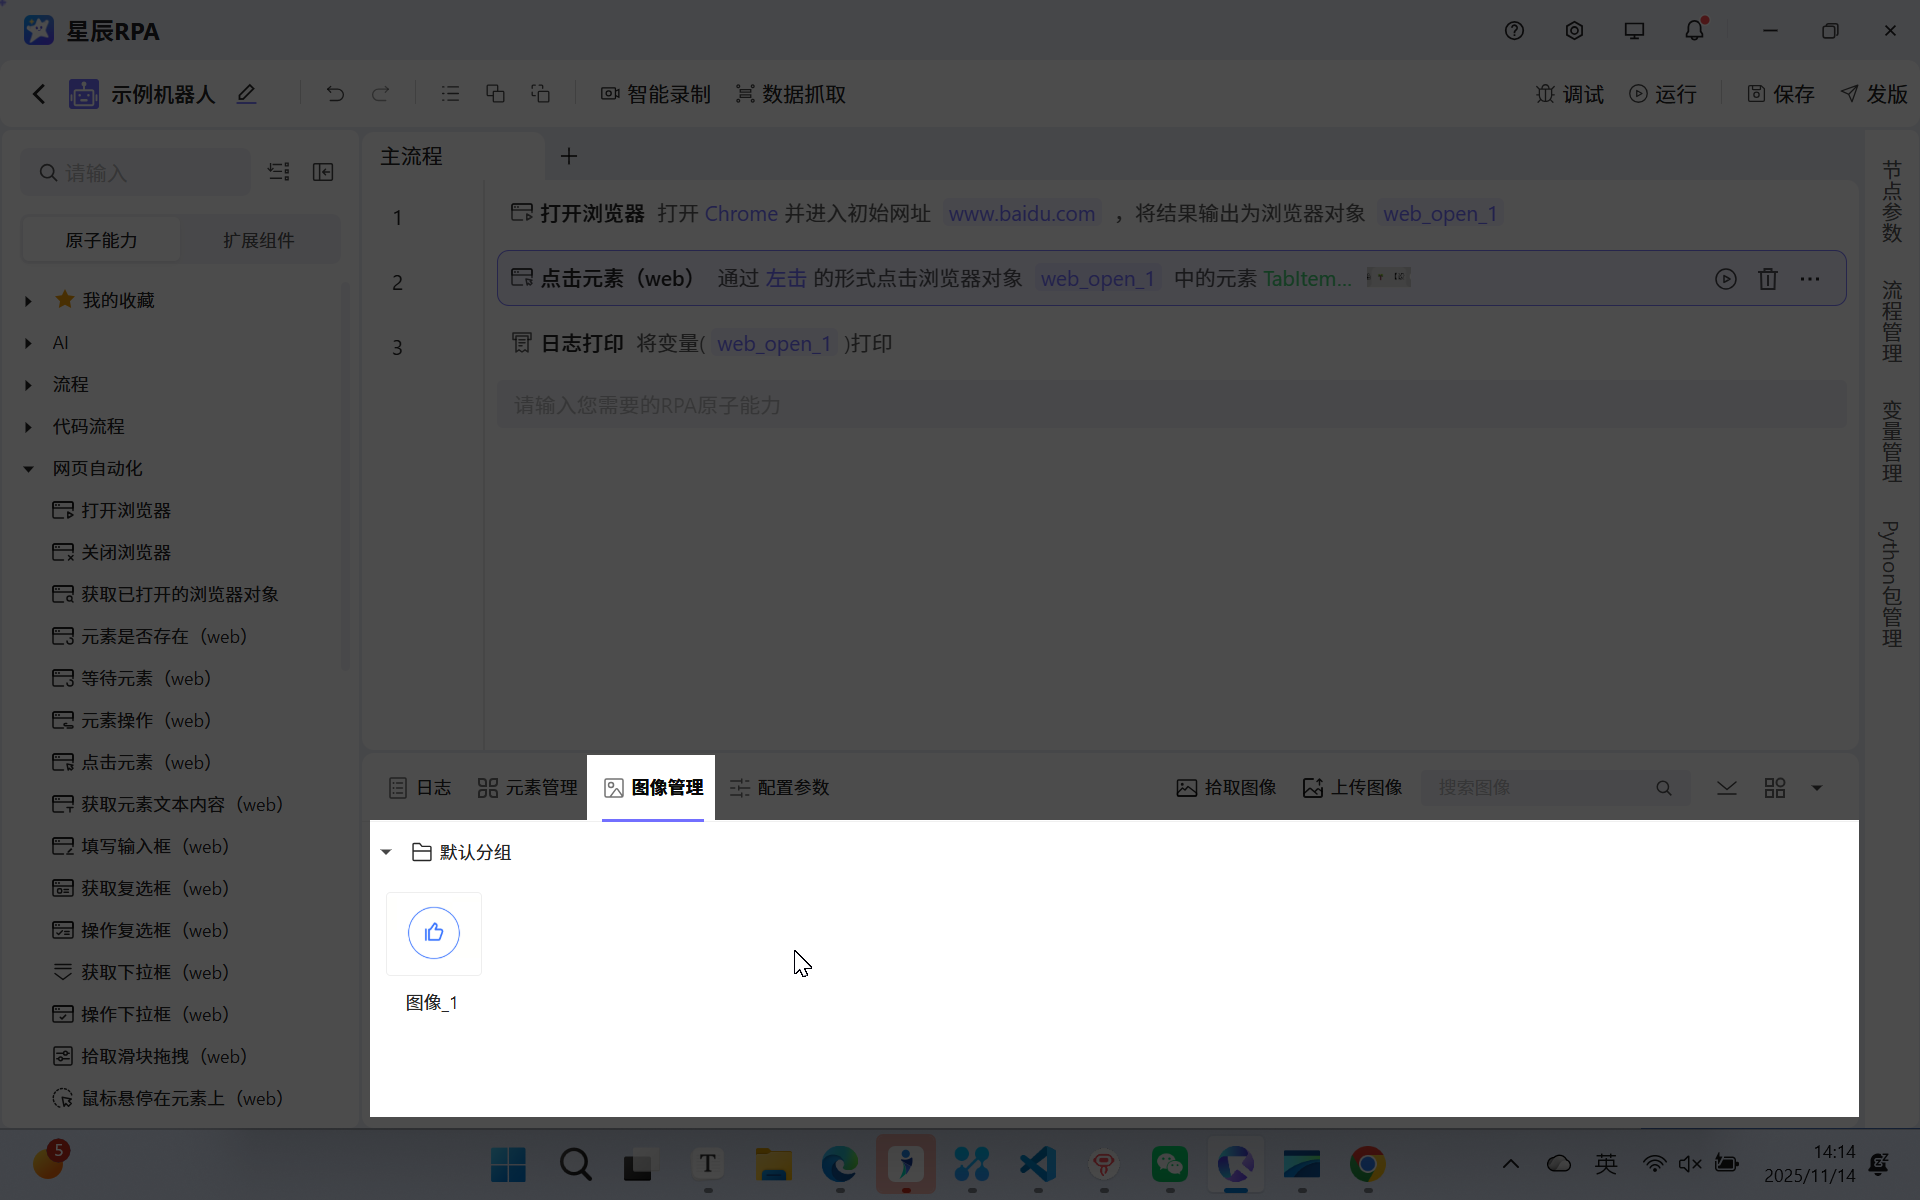Click the undo arrow icon
1920x1200 pixels.
335,93
